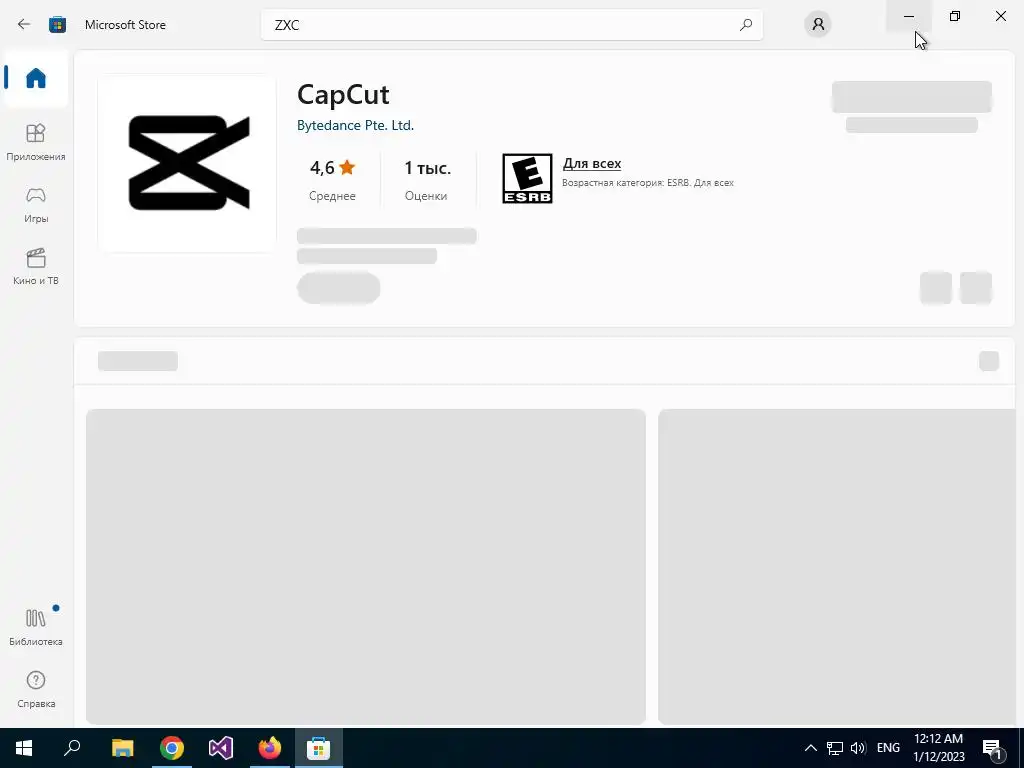Restore down the Store window
The width and height of the screenshot is (1024, 768).
(955, 16)
